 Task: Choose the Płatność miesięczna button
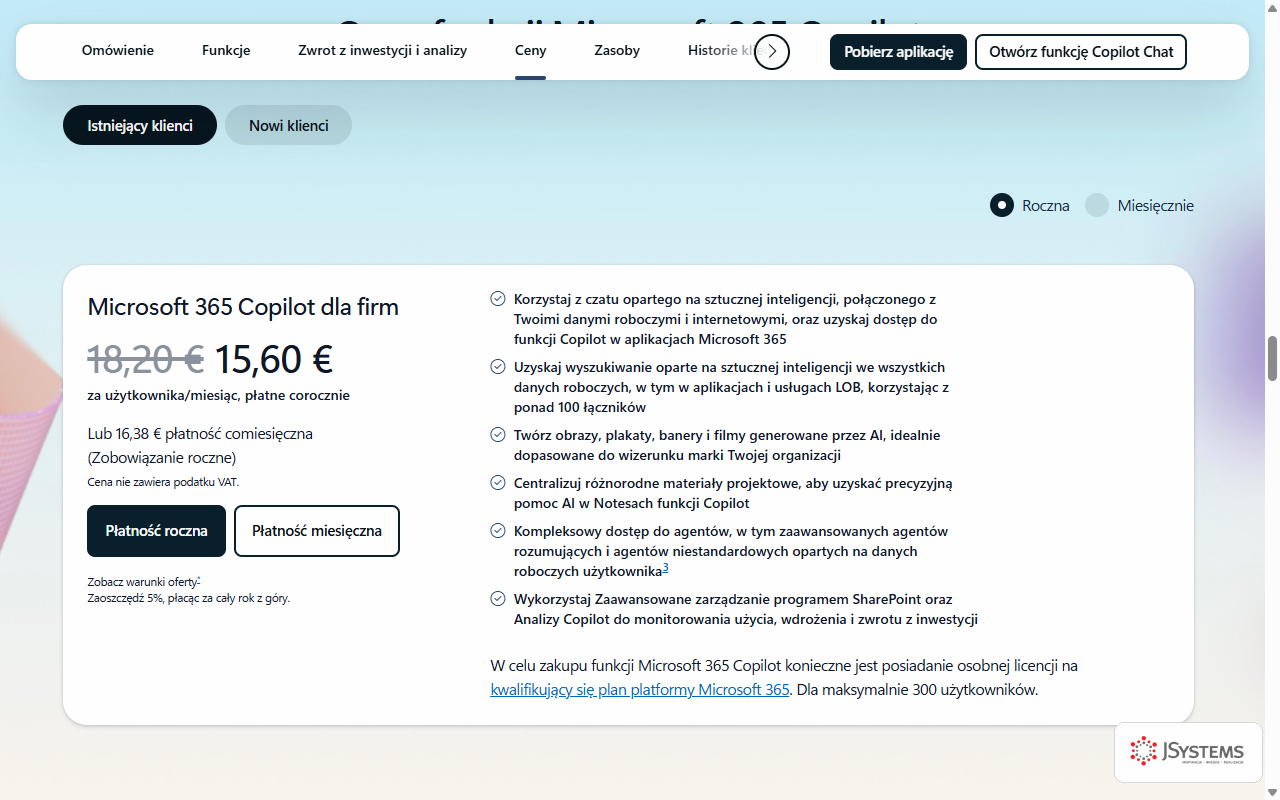pos(317,531)
